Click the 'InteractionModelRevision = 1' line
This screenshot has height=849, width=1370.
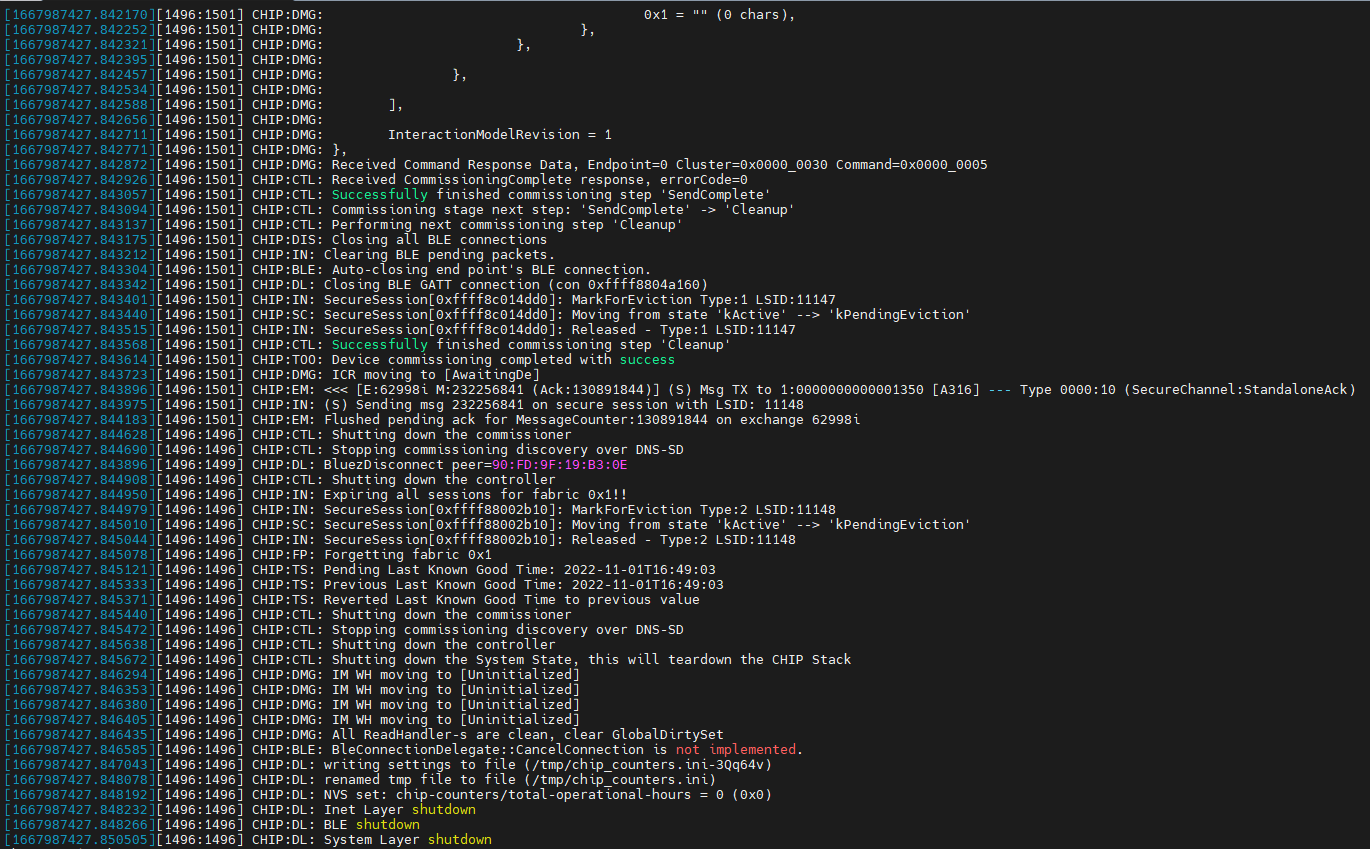click(x=308, y=135)
